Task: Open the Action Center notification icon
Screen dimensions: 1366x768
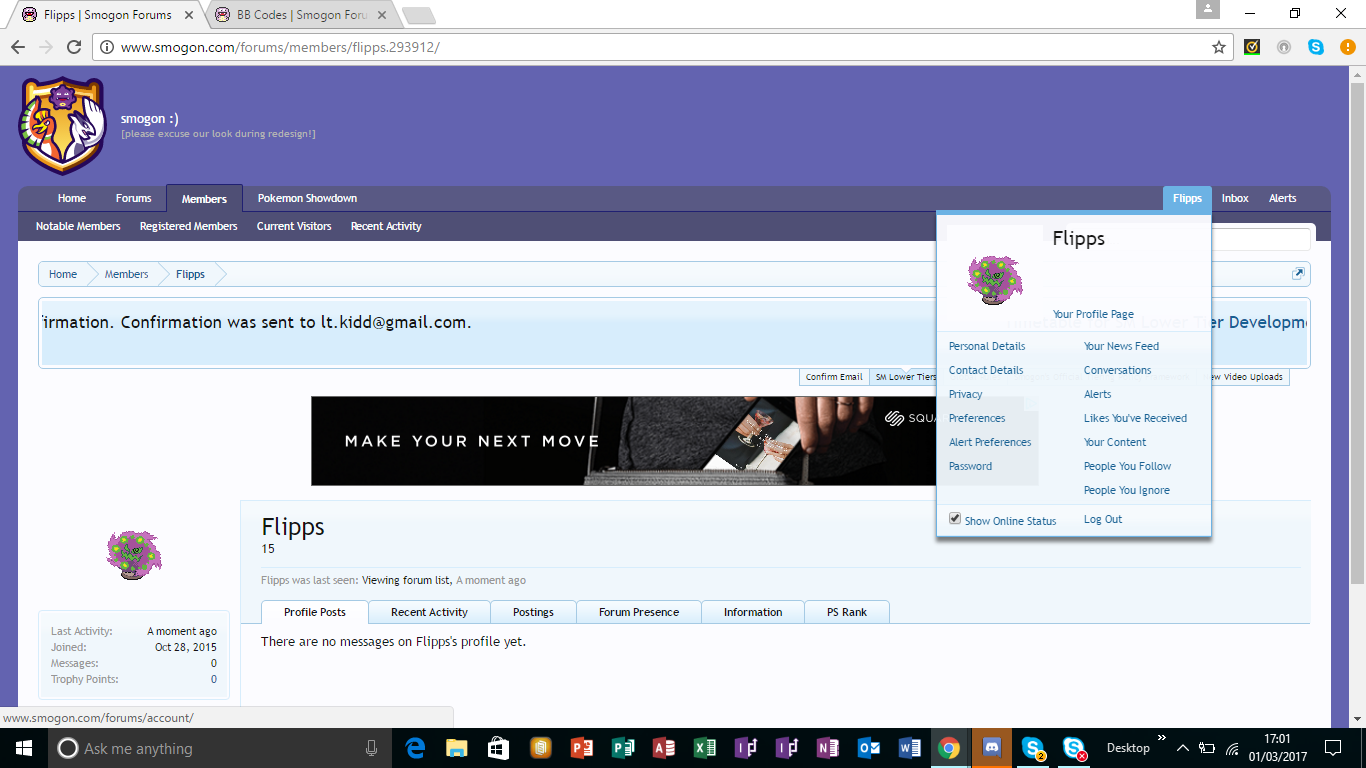Action: pyautogui.click(x=1332, y=748)
